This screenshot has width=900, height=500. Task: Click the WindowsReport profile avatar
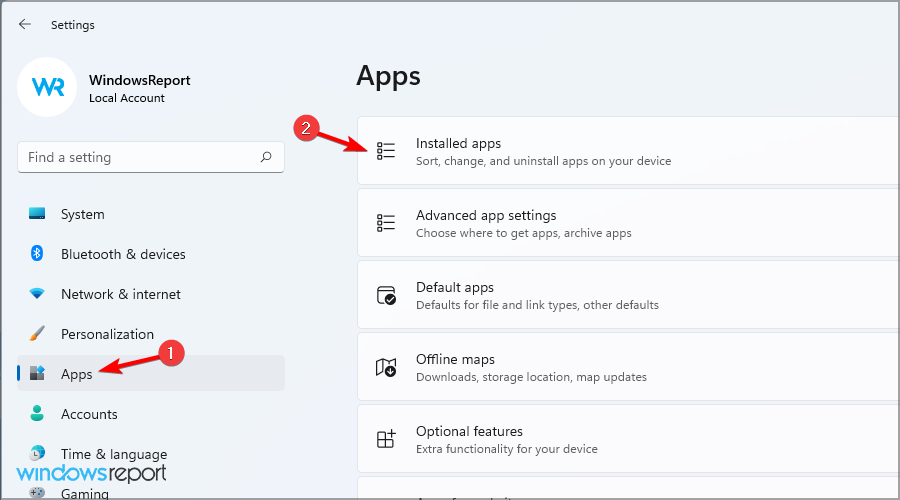pyautogui.click(x=48, y=87)
